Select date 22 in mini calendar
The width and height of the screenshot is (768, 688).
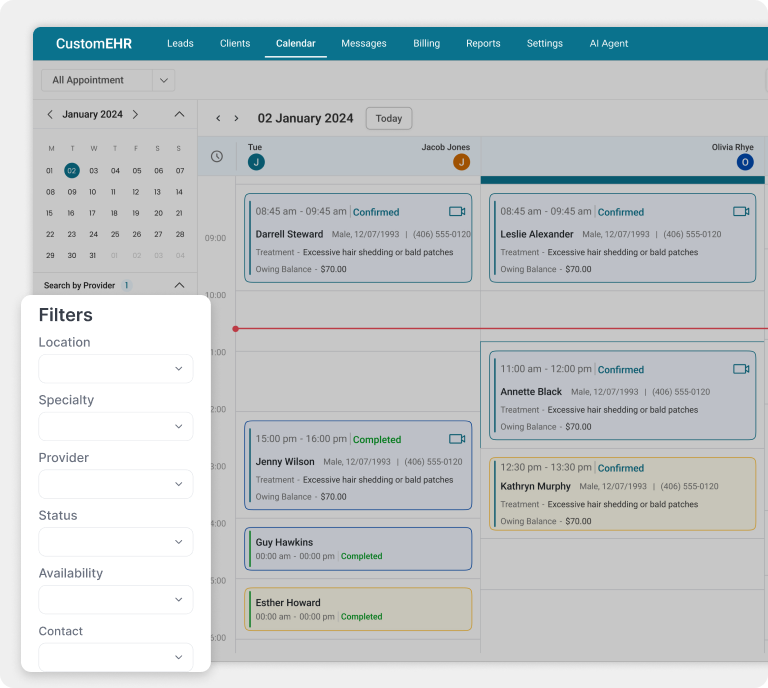pos(50,234)
